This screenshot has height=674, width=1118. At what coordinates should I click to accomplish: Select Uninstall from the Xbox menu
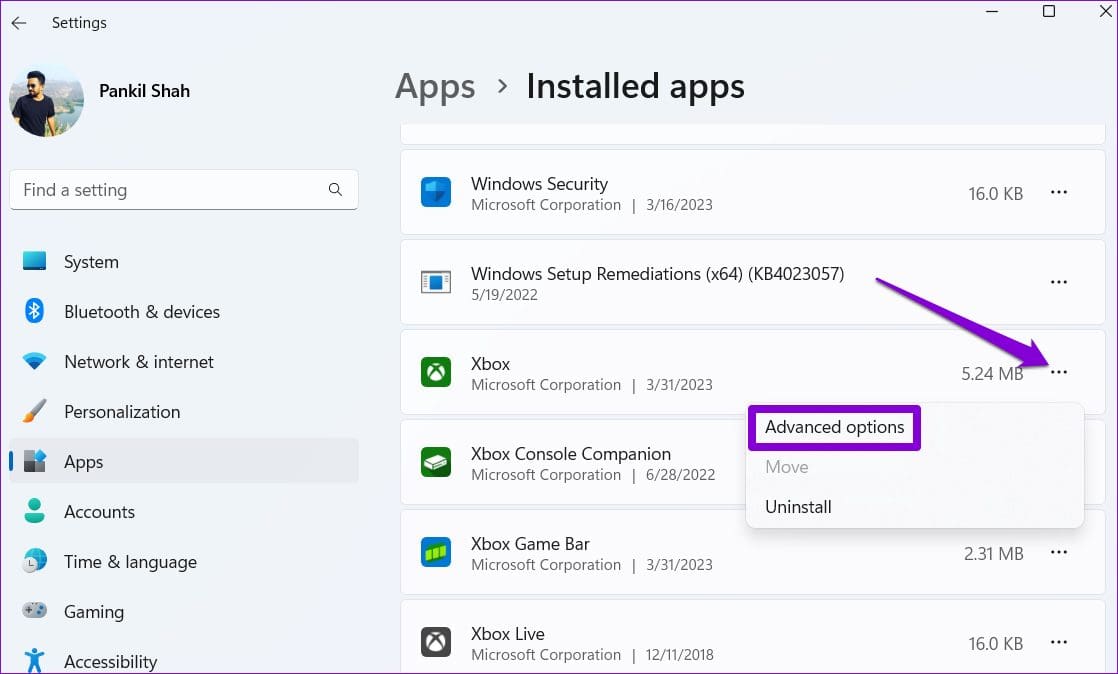[x=798, y=507]
